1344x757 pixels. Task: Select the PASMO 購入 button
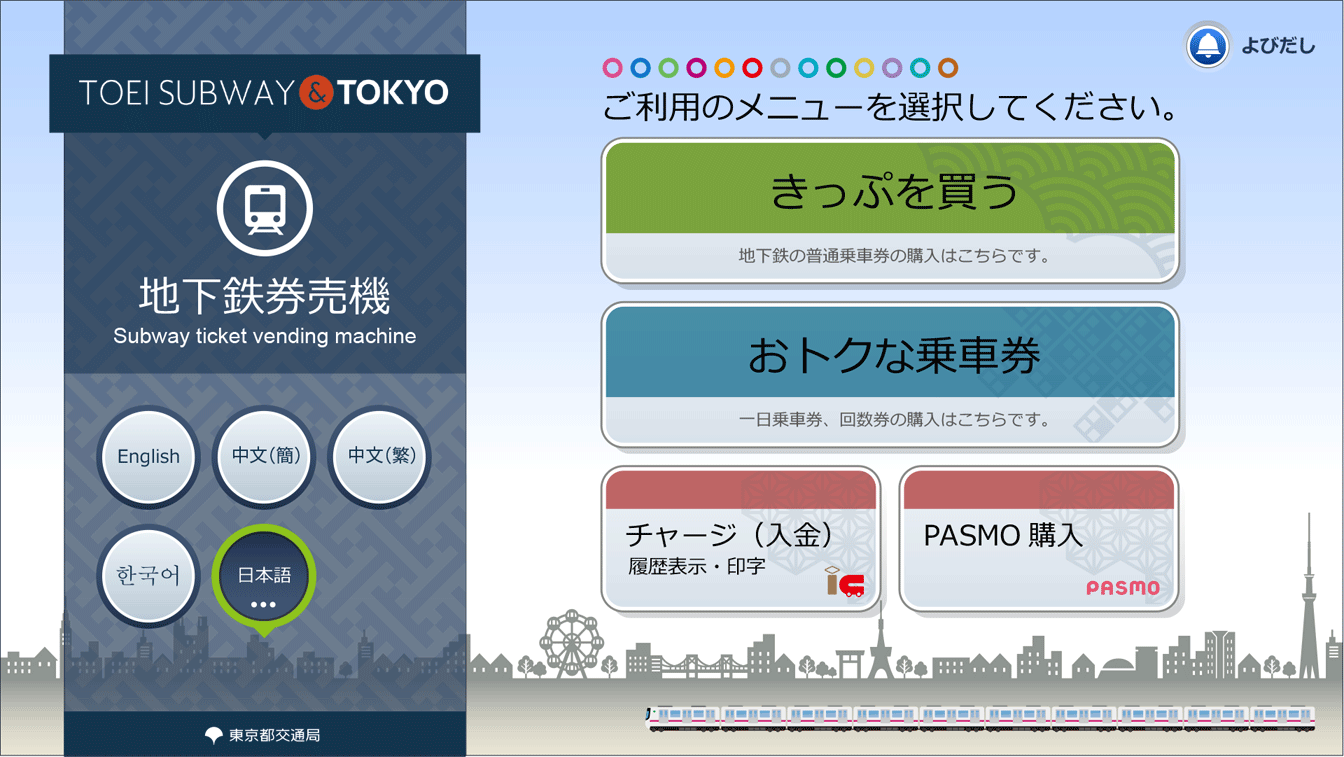(x=1039, y=539)
